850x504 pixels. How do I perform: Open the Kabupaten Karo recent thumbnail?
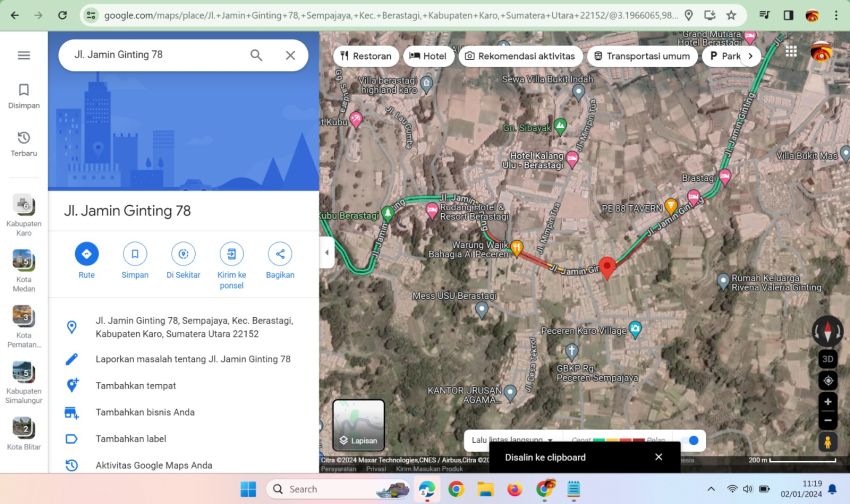24,215
